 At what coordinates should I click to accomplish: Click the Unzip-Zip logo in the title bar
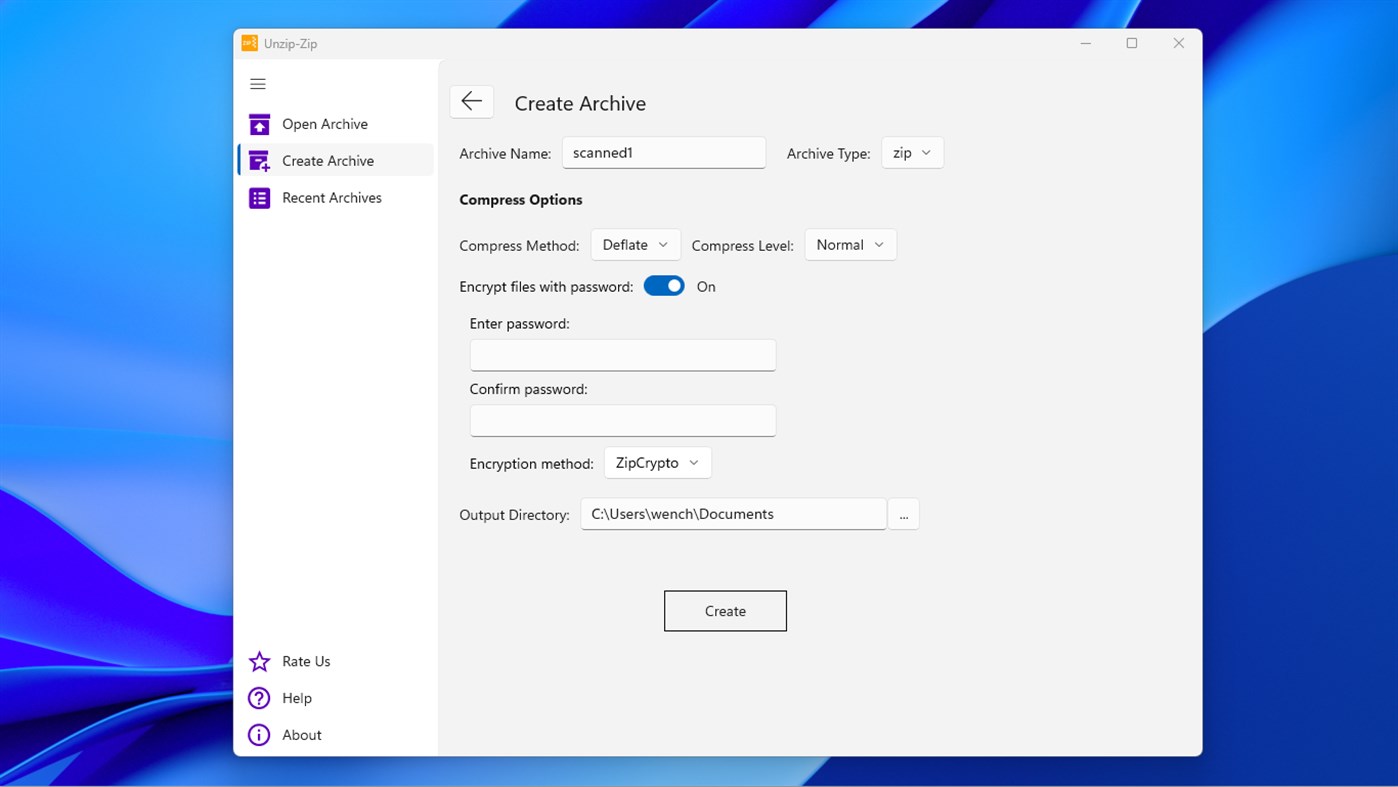pyautogui.click(x=249, y=43)
